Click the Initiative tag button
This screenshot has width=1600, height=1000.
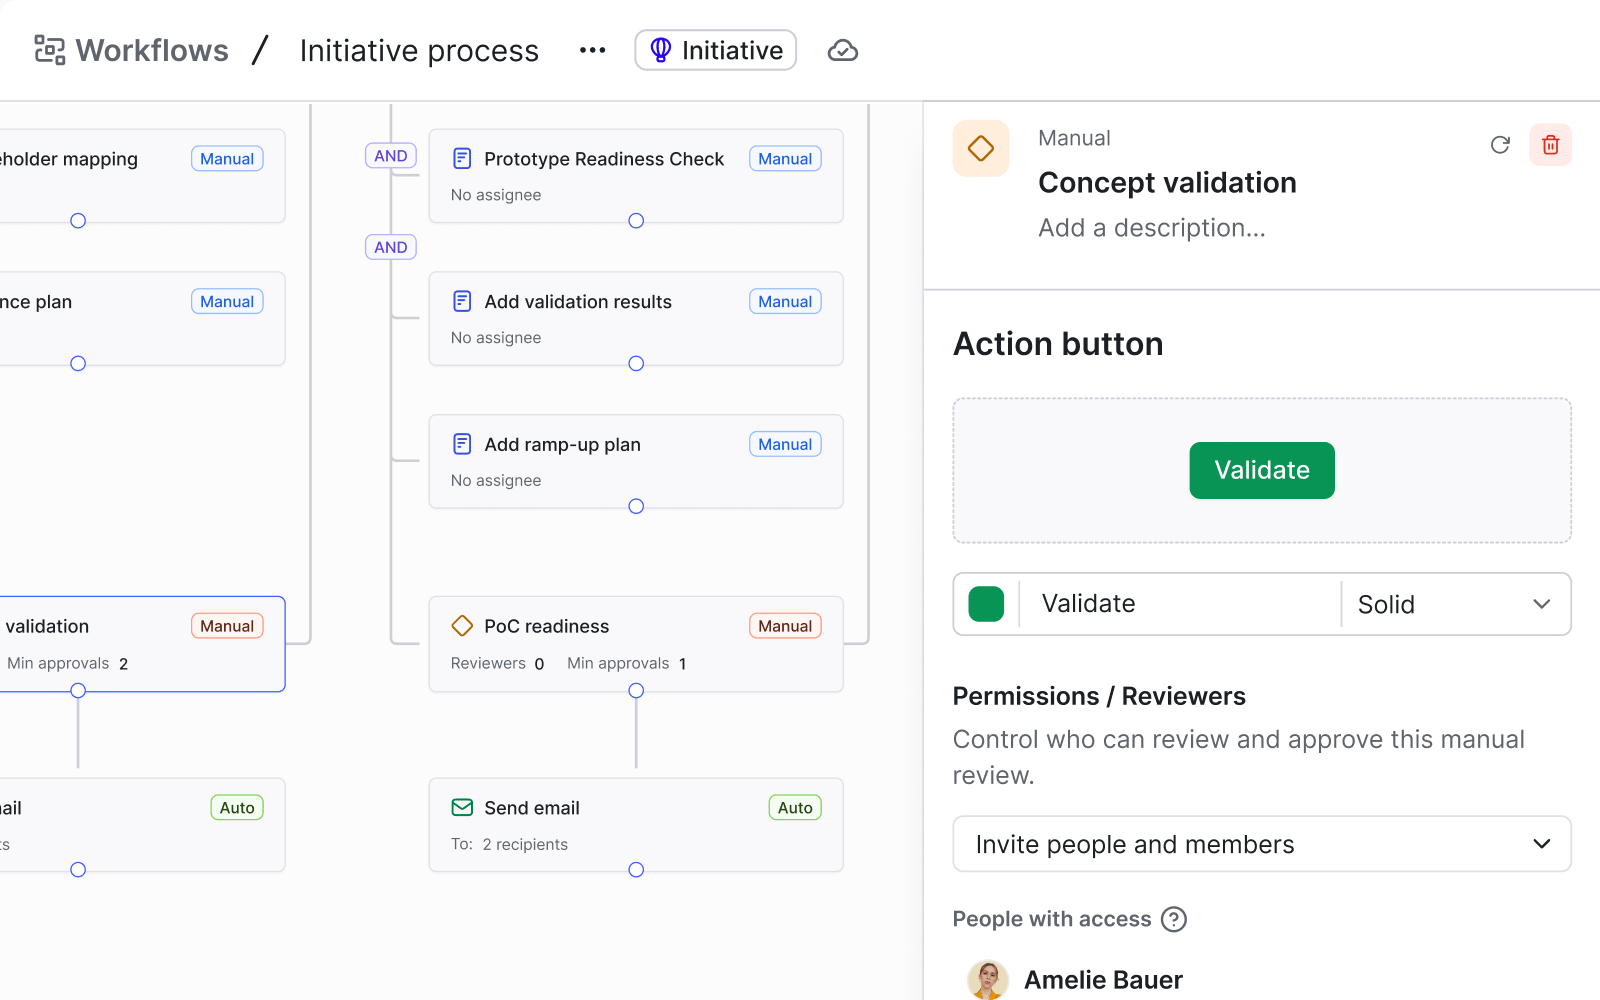pos(716,50)
